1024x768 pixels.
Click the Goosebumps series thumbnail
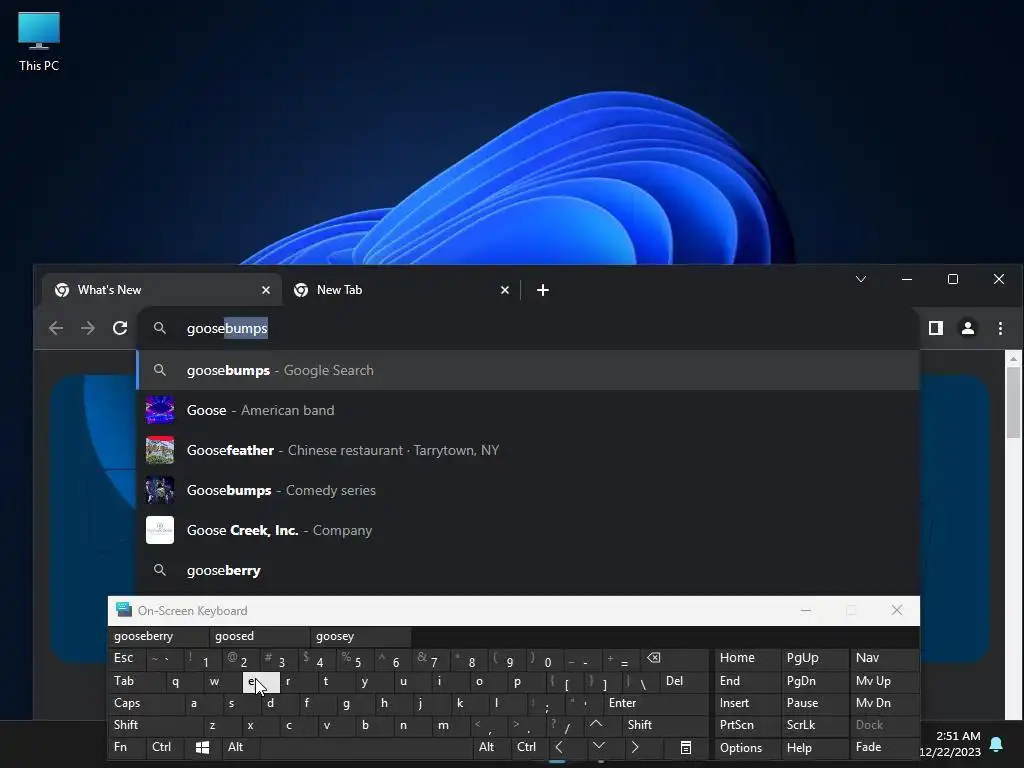click(x=160, y=490)
